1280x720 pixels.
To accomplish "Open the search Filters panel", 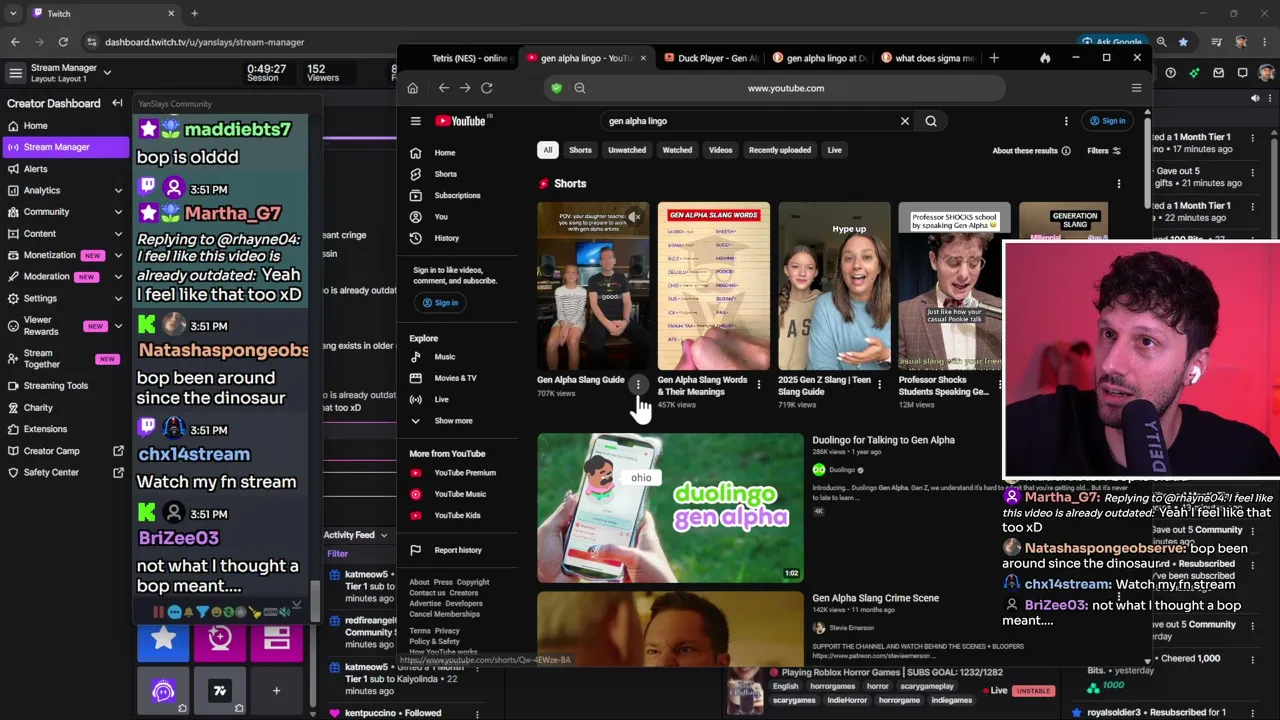I will coord(1103,151).
